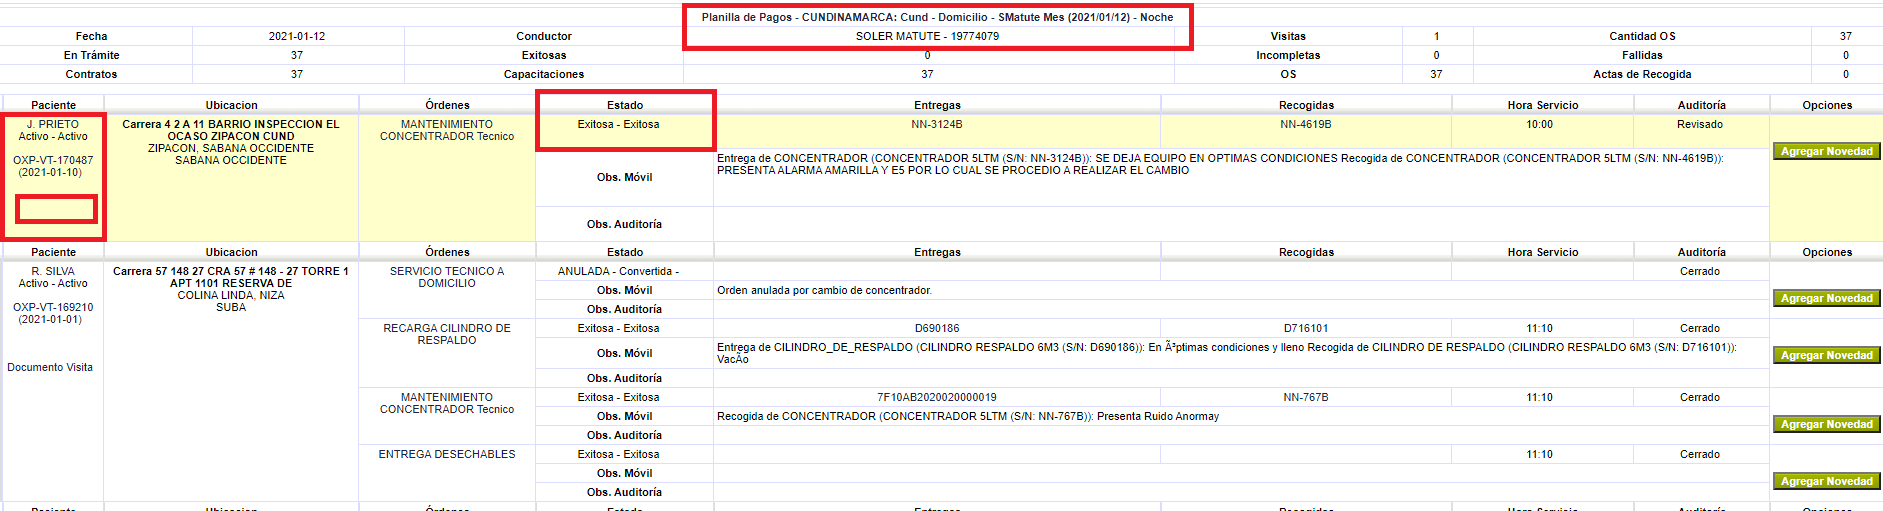Click the Incompletas label
This screenshot has width=1883, height=511.
1288,55
